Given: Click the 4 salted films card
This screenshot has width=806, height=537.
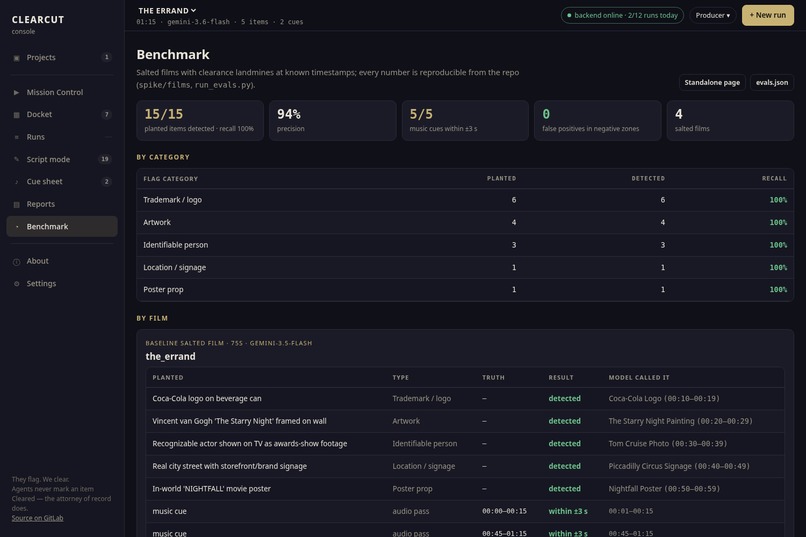Looking at the screenshot, I should pos(730,121).
